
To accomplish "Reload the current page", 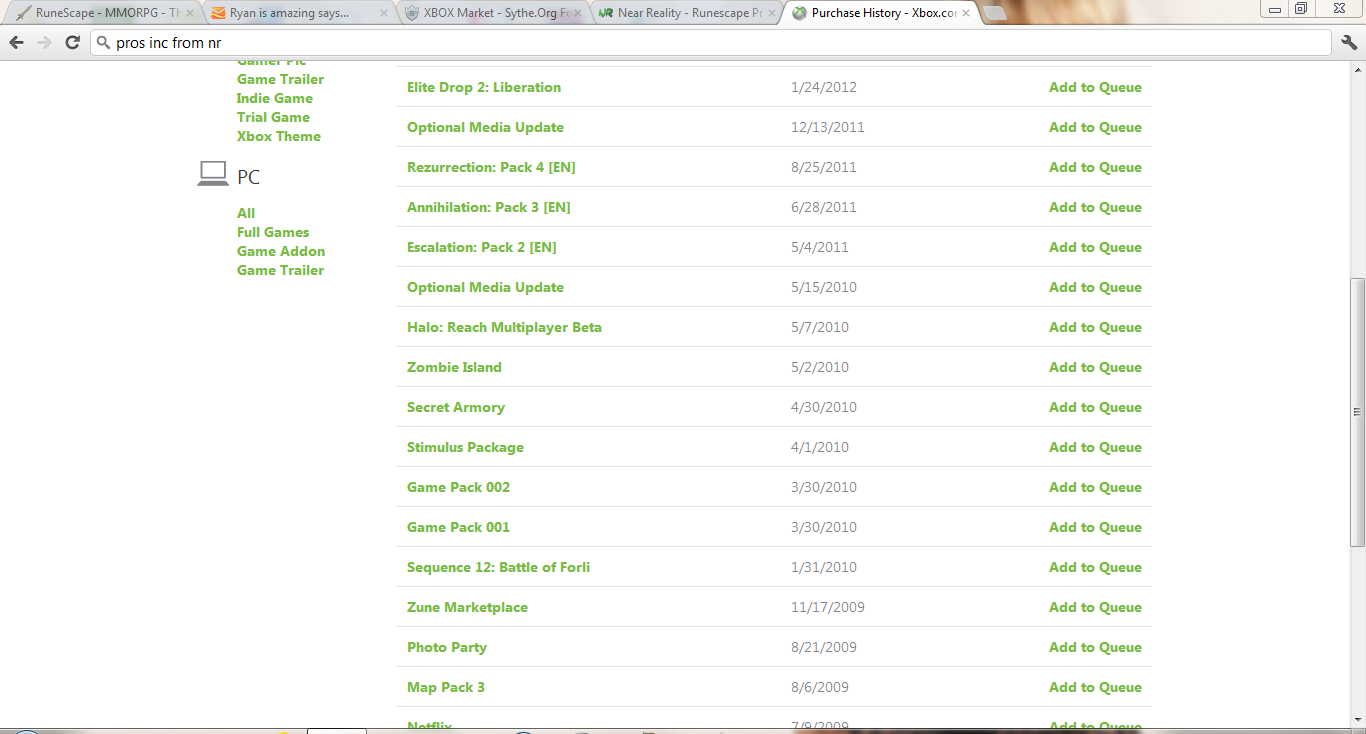I will click(72, 43).
